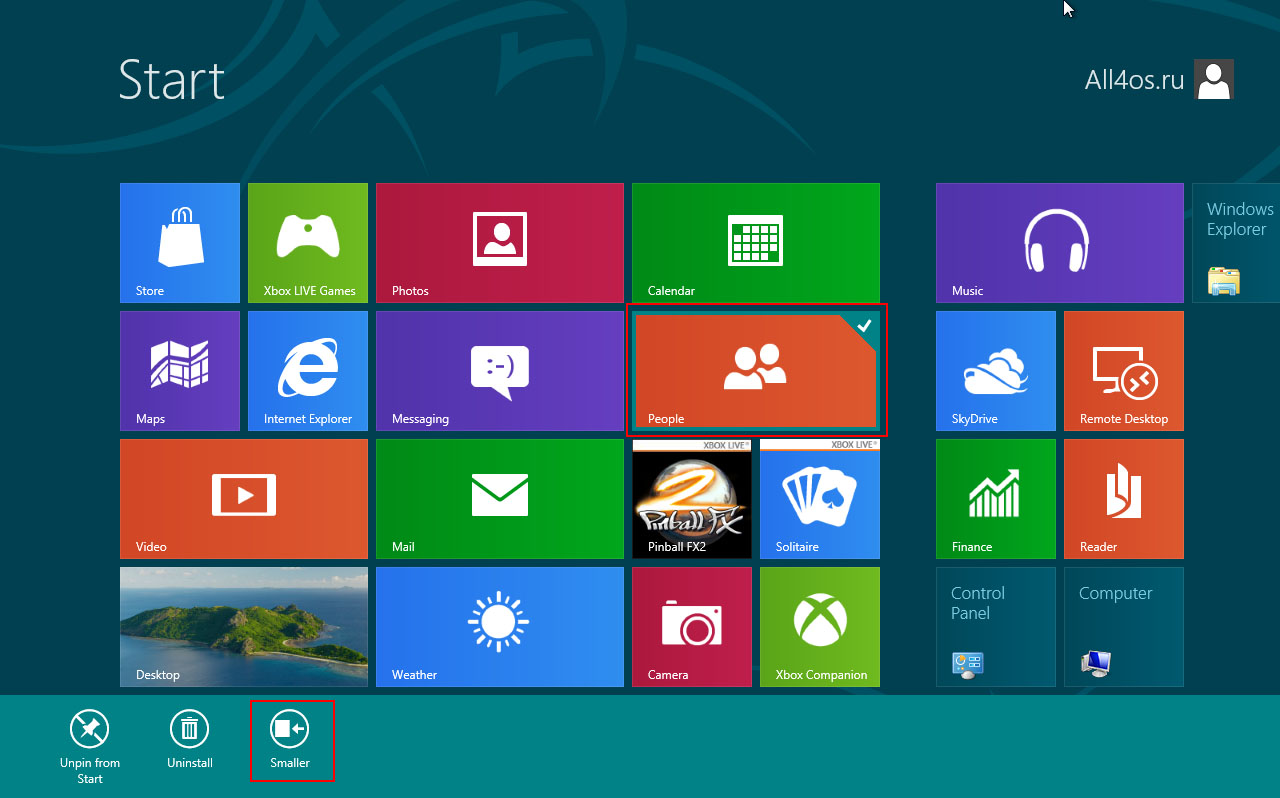Viewport: 1280px width, 798px height.
Task: Launch the Remote Desktop tile
Action: click(x=1124, y=371)
